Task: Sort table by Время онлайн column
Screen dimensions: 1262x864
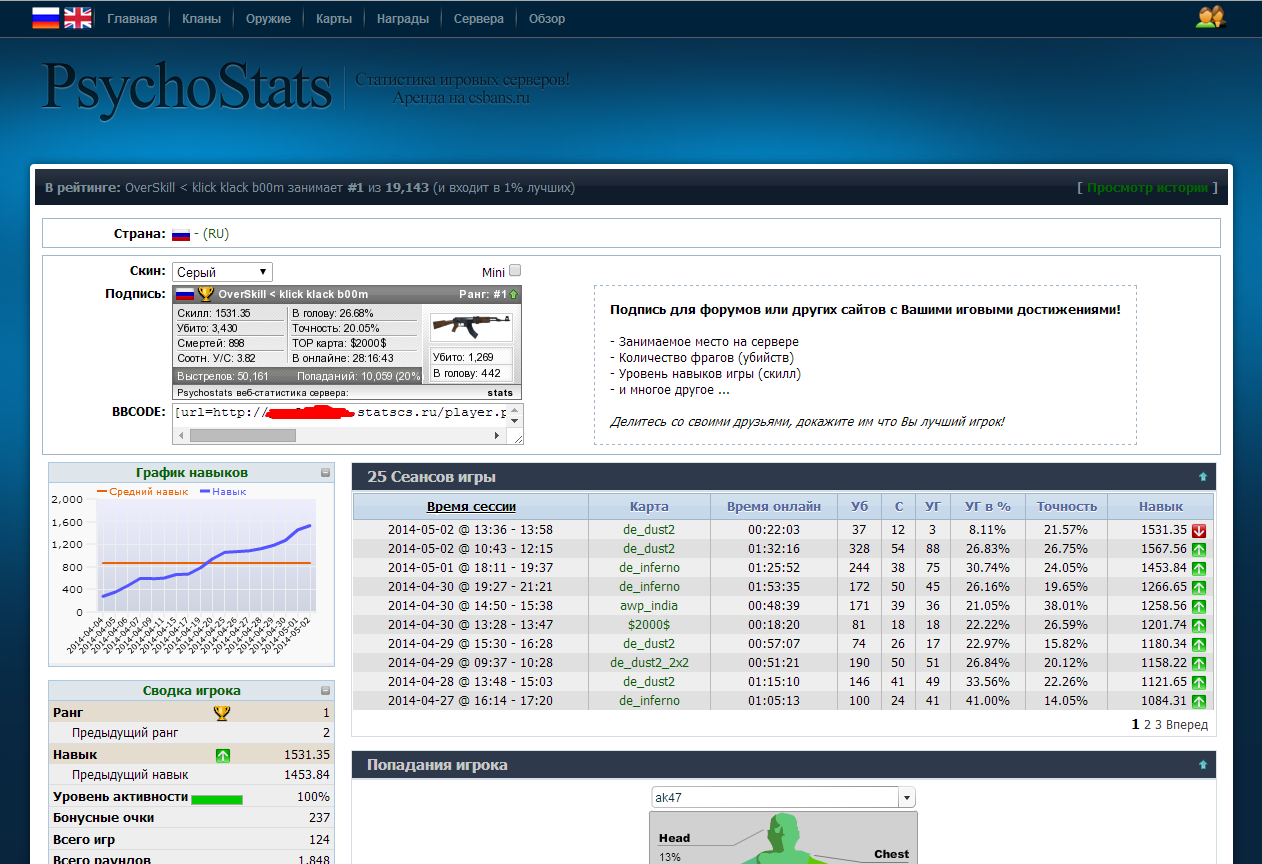Action: tap(774, 506)
